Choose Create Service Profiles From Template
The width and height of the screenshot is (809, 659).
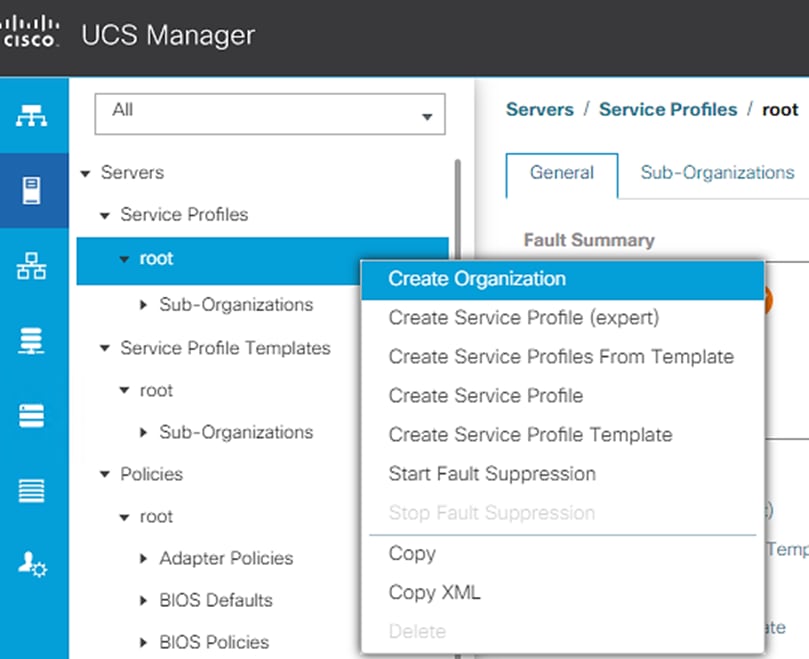[561, 357]
